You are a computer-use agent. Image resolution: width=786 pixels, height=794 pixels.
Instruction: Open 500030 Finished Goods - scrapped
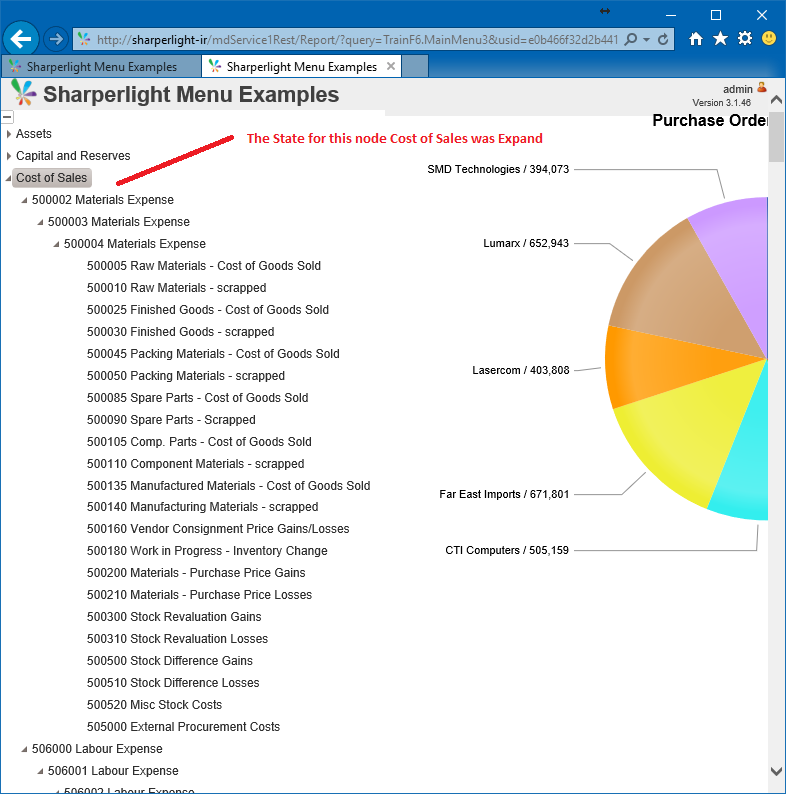click(180, 332)
